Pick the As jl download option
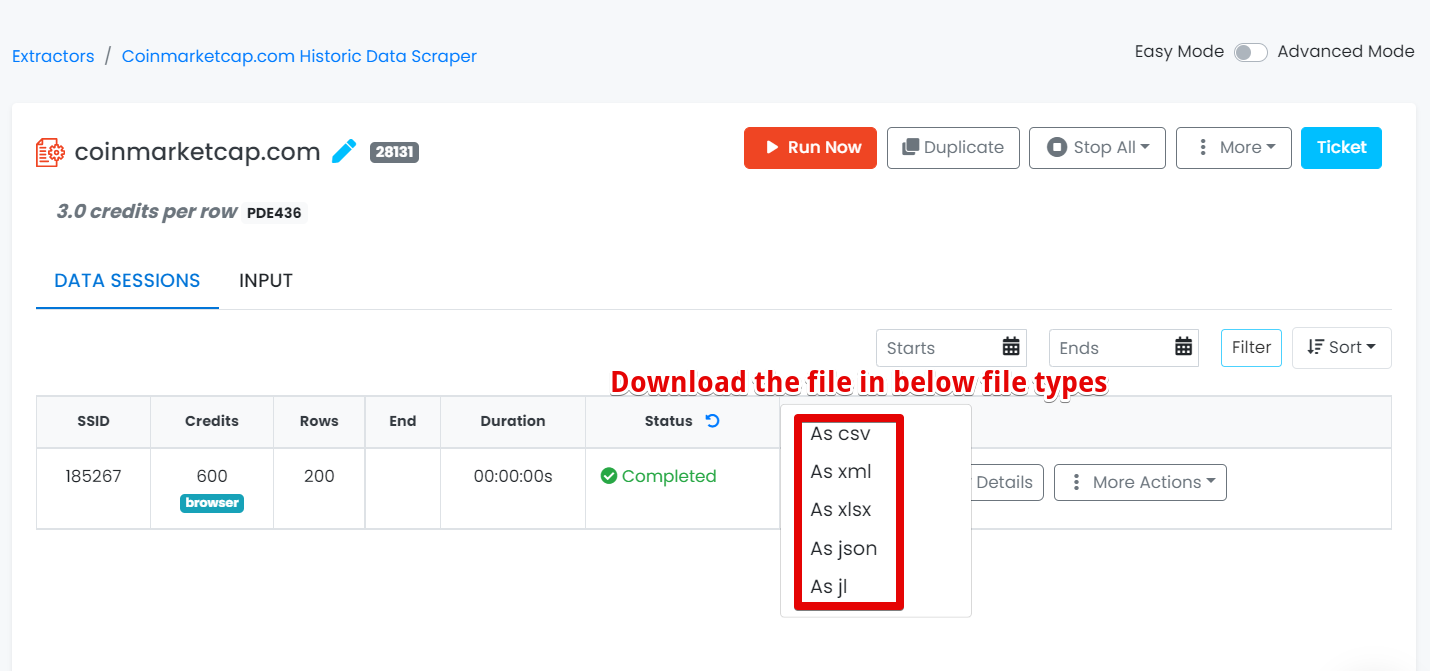This screenshot has width=1430, height=671. (829, 586)
